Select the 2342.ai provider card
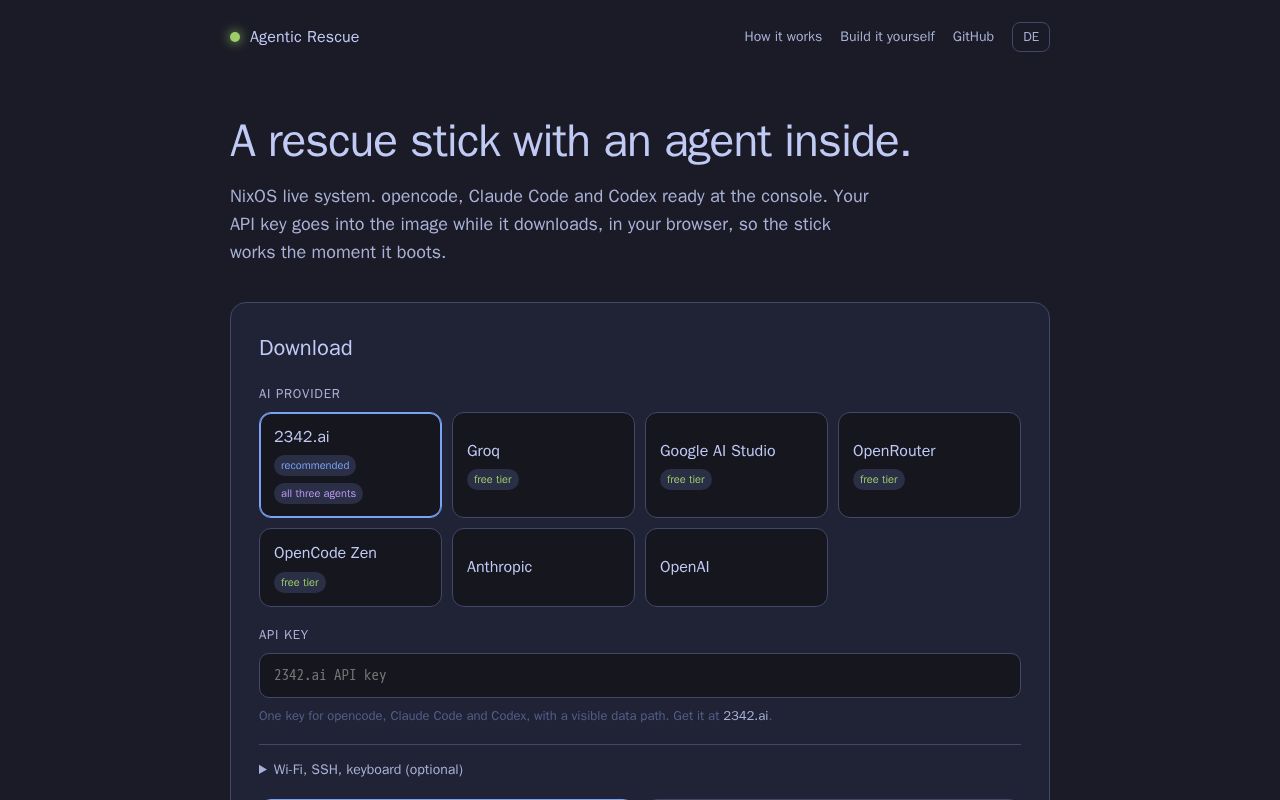 point(350,465)
